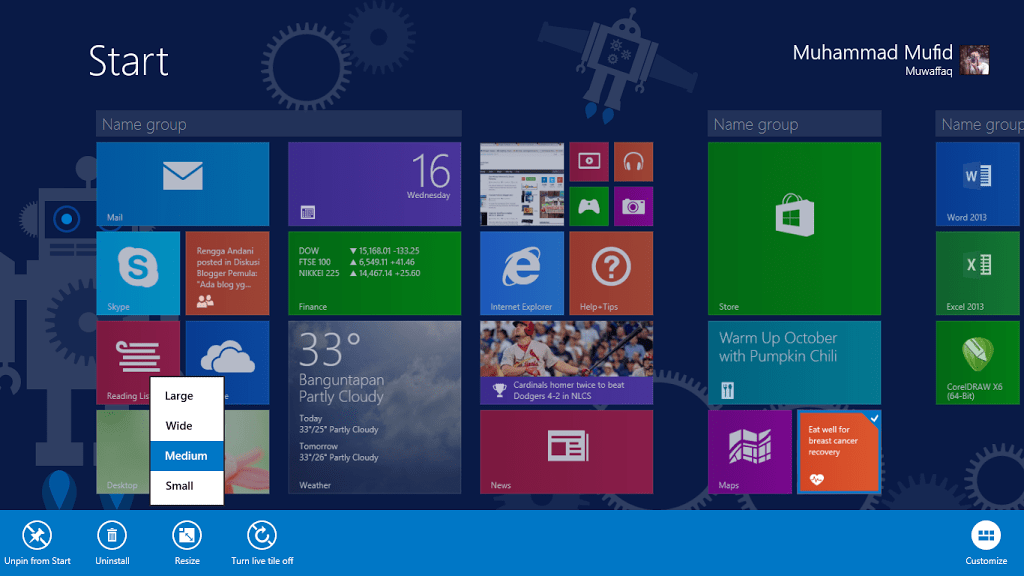Click the user profile picture
This screenshot has height=576, width=1024.
tap(974, 60)
